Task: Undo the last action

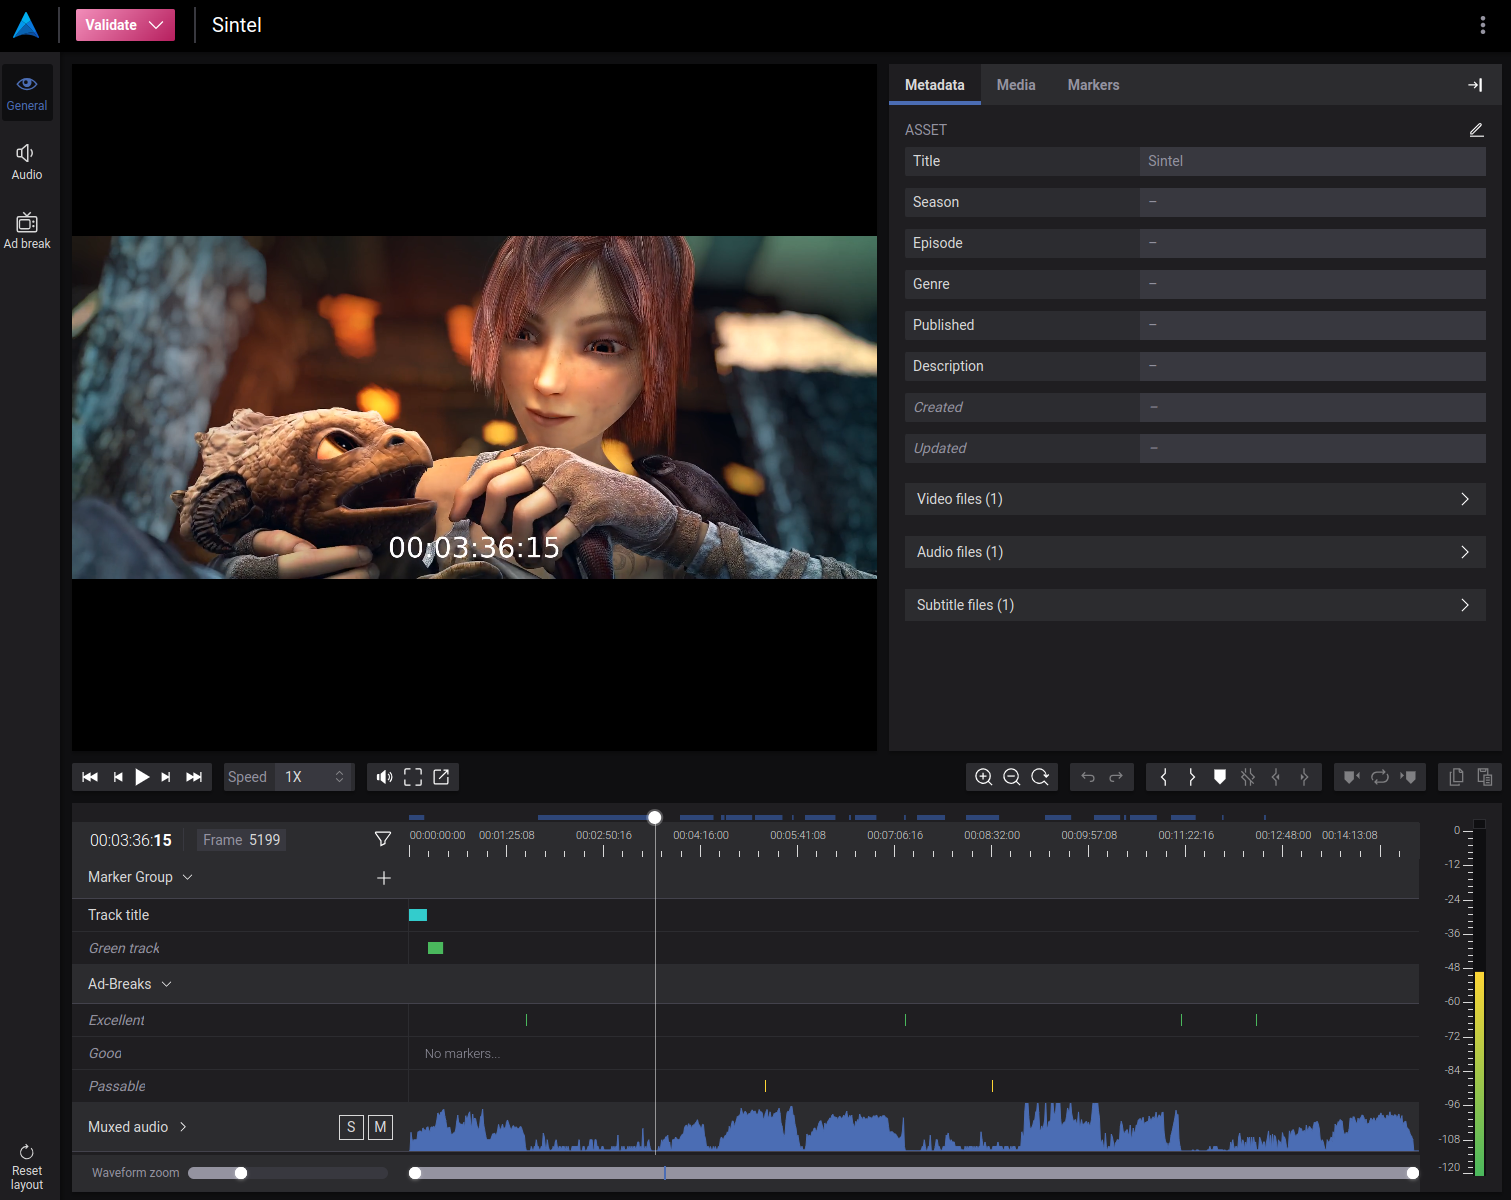Action: coord(1088,777)
